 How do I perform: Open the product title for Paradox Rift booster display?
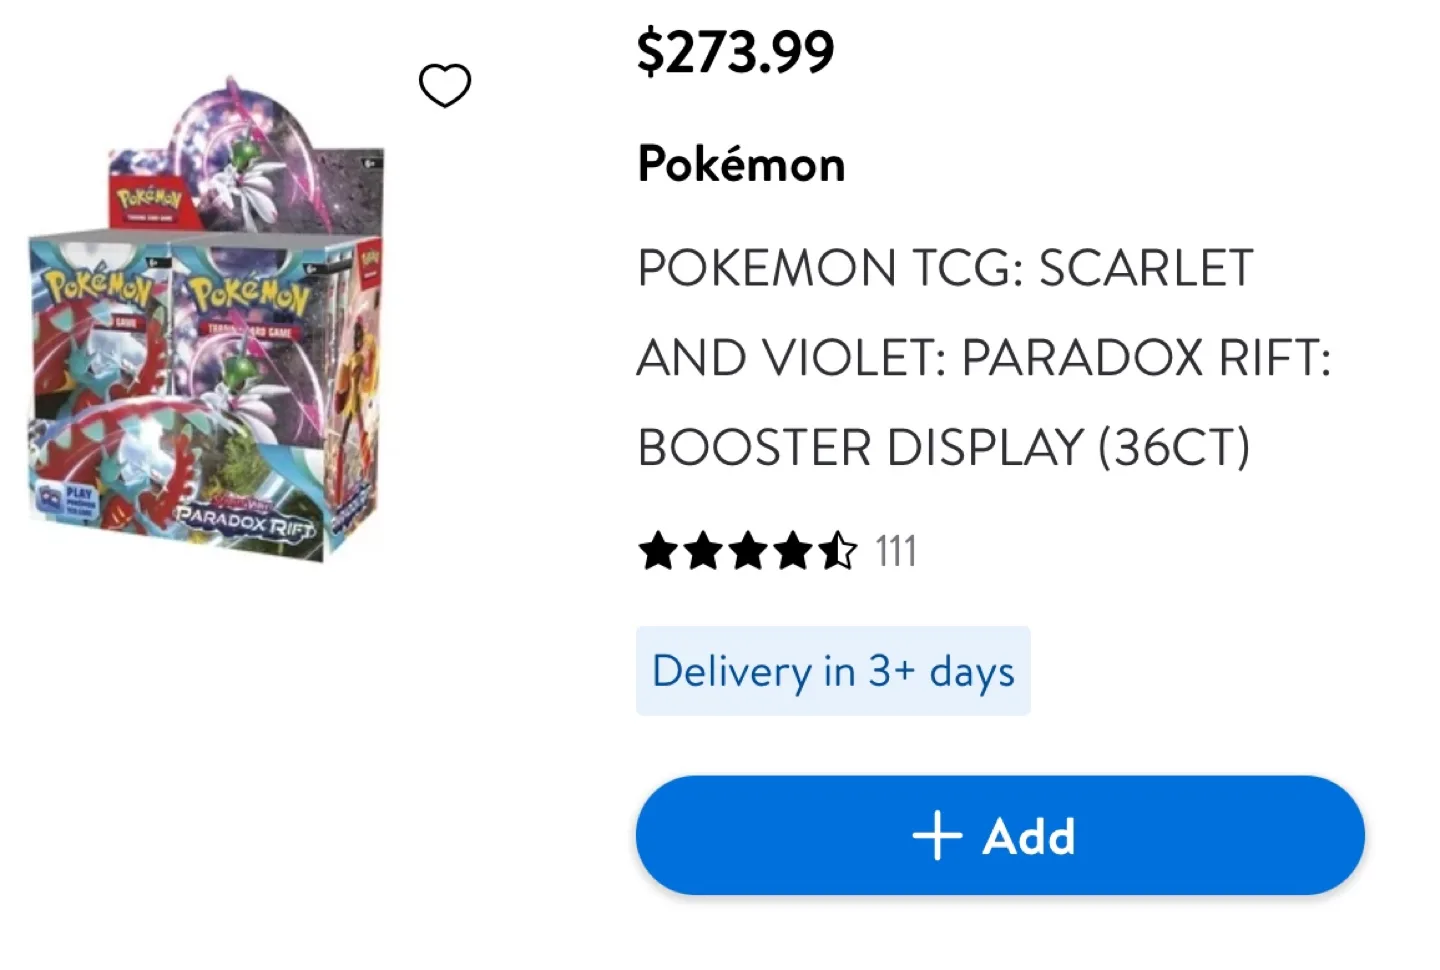[x=983, y=357]
